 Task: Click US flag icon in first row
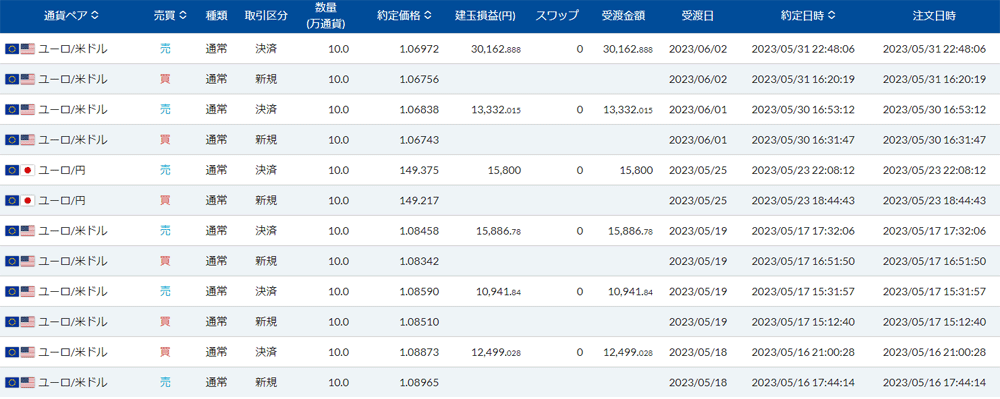point(27,49)
